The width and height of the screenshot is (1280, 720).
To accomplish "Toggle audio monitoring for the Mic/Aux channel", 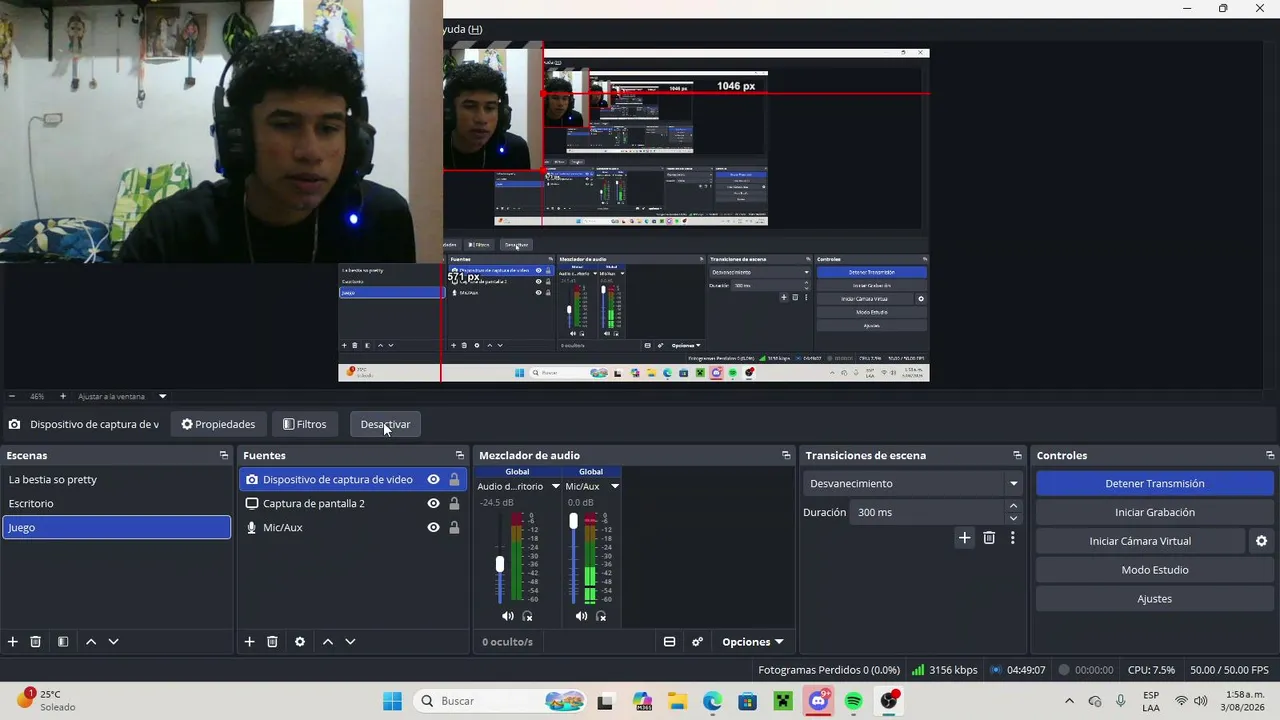I will pos(601,616).
